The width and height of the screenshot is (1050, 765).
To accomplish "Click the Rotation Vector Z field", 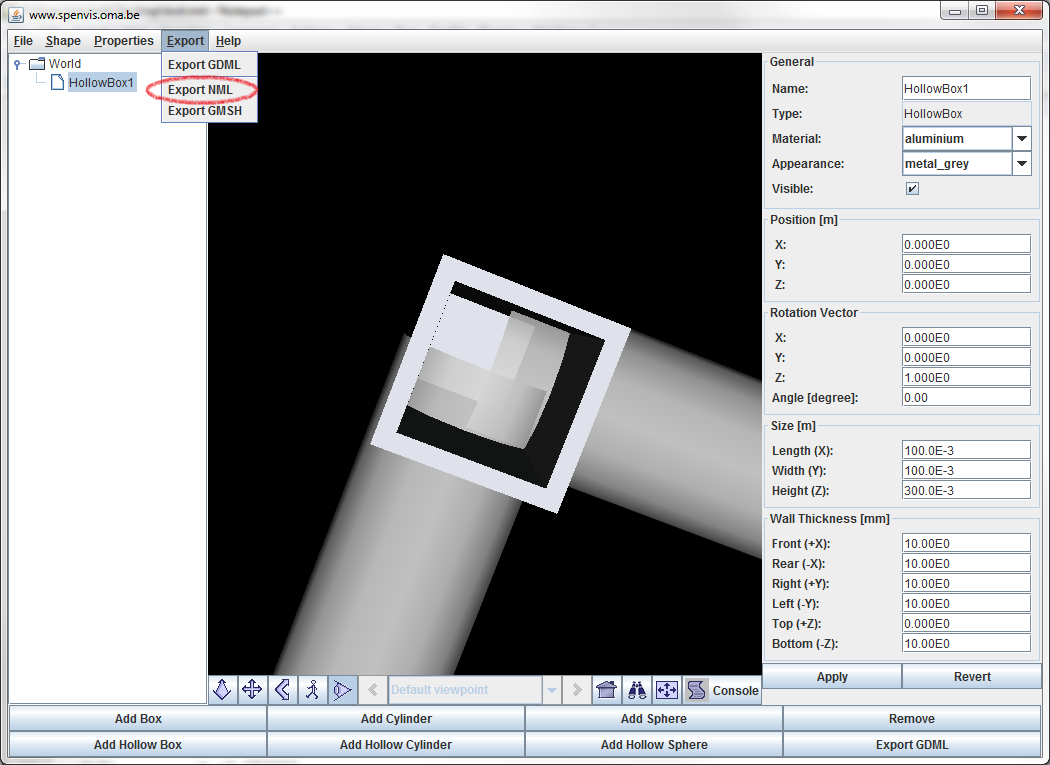I will pos(966,378).
